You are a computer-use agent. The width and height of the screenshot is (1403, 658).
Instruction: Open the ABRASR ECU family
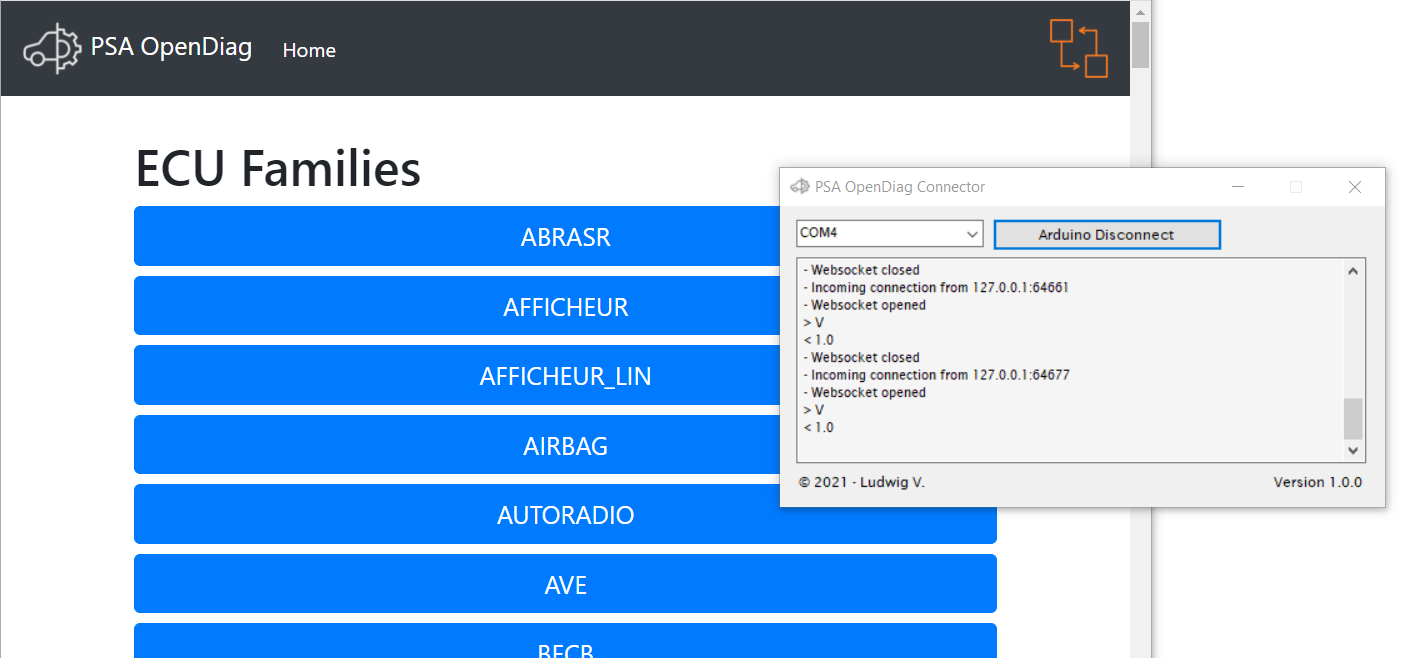[x=565, y=237]
